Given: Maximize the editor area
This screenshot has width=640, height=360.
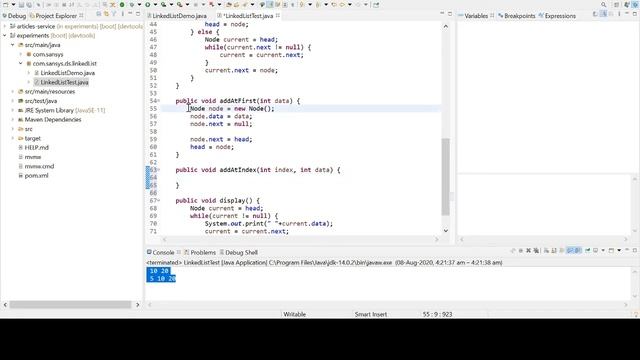Looking at the screenshot, I should (450, 14).
